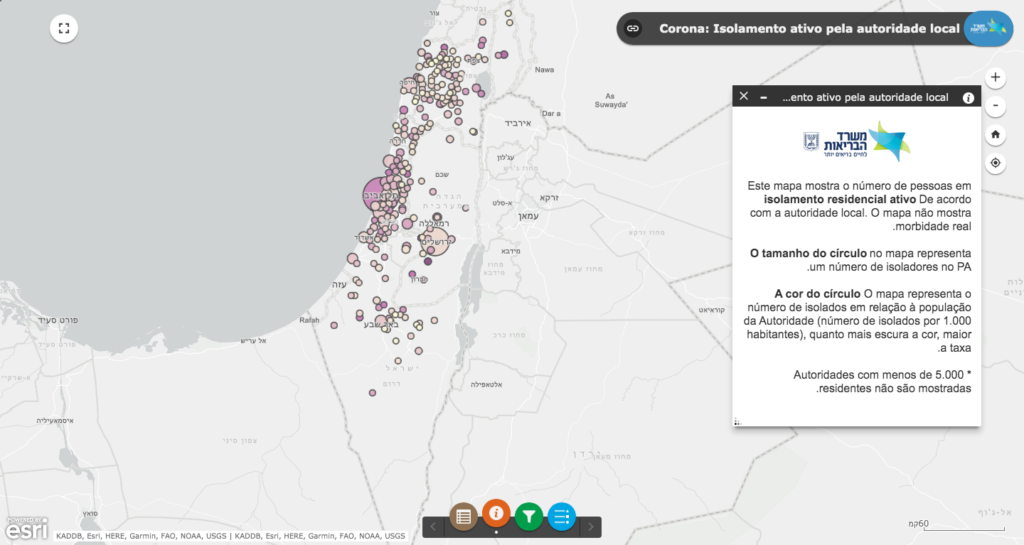Open the brown attribute table widget
Screen dimensions: 1024x545
(x=464, y=517)
